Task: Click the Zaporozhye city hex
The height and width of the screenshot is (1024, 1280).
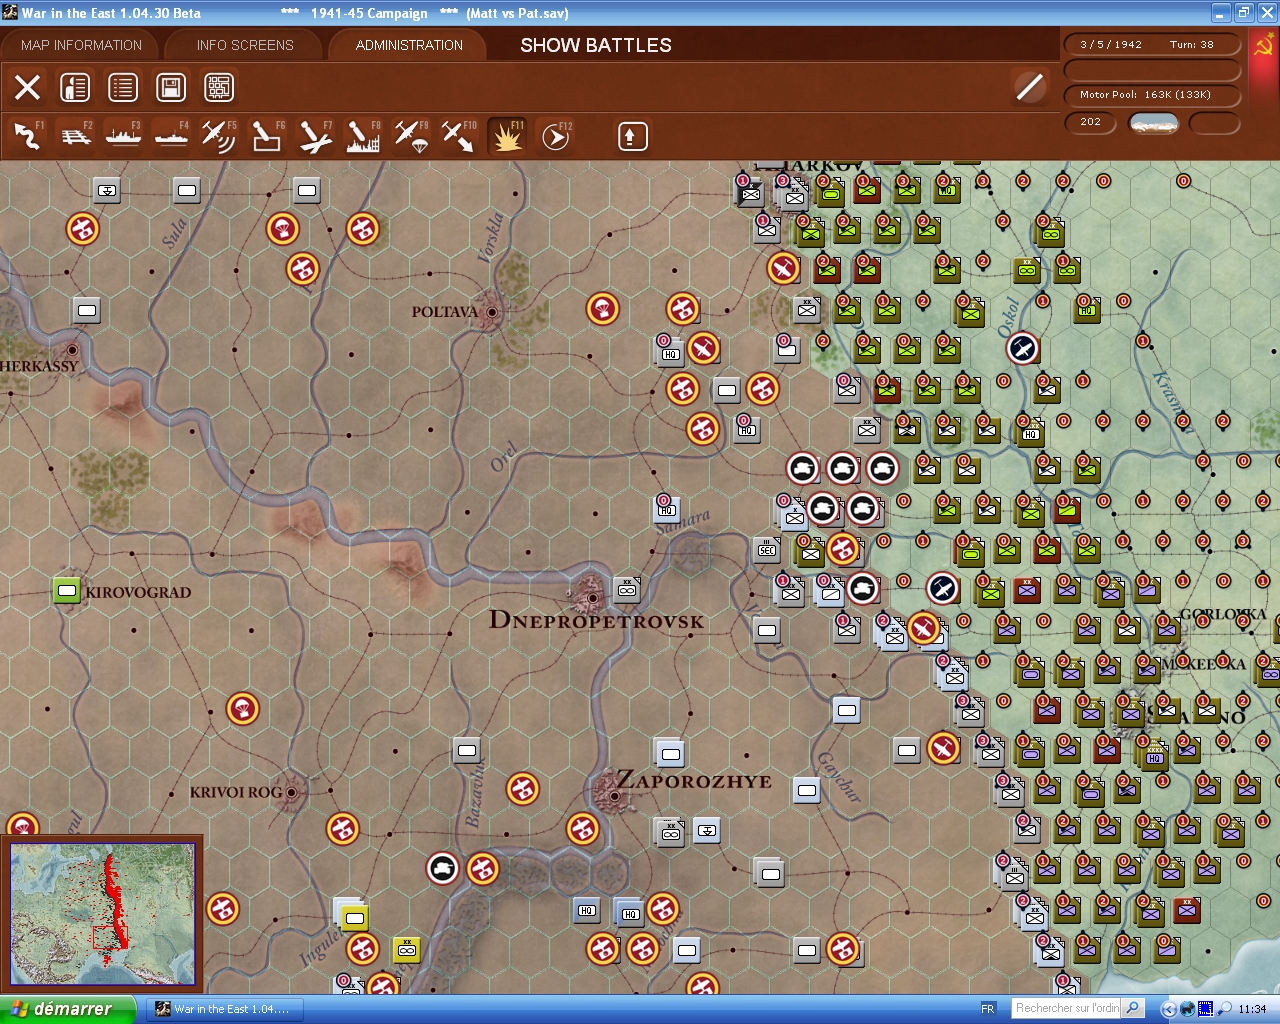Action: coord(614,796)
